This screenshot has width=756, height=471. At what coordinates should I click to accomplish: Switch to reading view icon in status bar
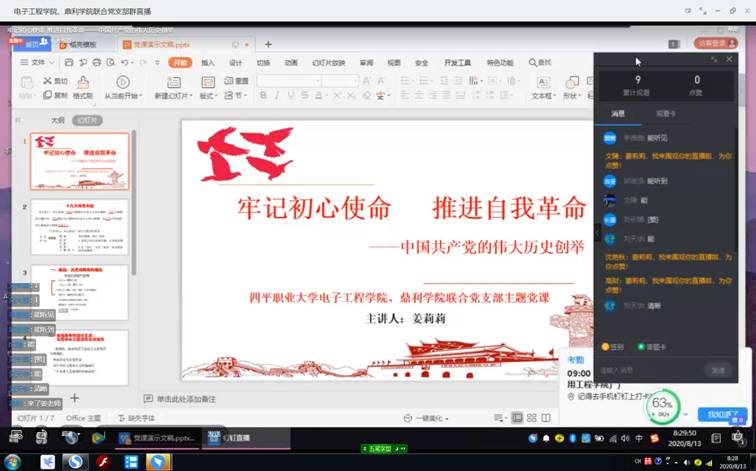[546, 417]
